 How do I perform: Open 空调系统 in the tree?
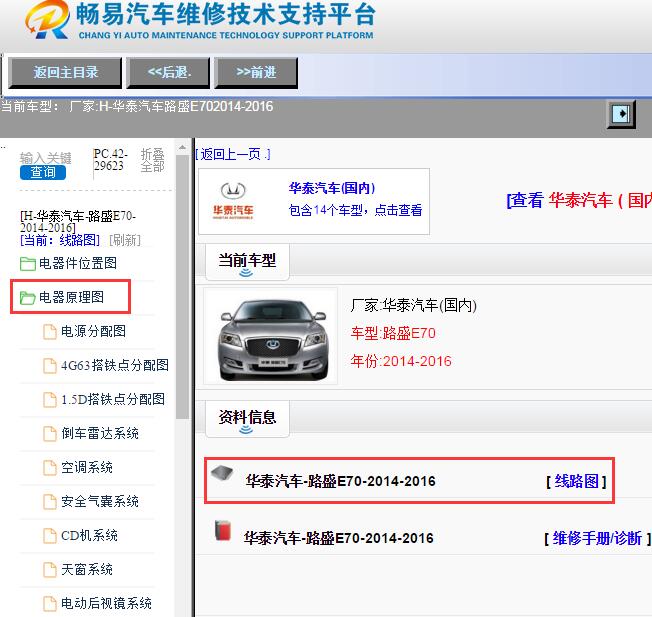click(87, 468)
